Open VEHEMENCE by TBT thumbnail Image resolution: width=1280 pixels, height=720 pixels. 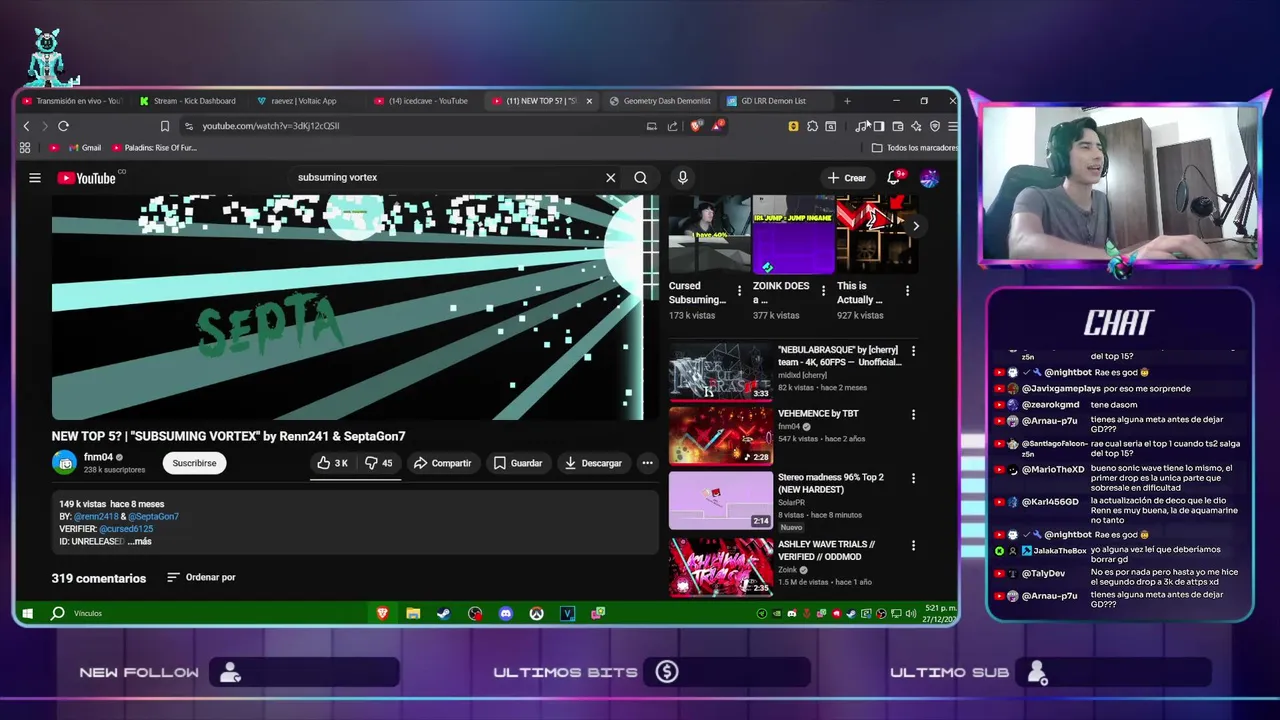point(720,435)
